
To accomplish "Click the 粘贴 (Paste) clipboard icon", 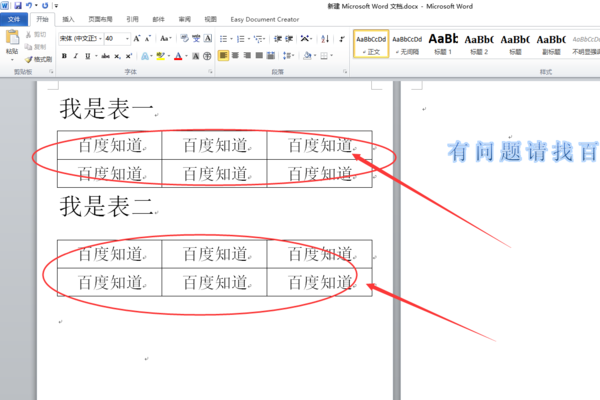I will 12,38.
